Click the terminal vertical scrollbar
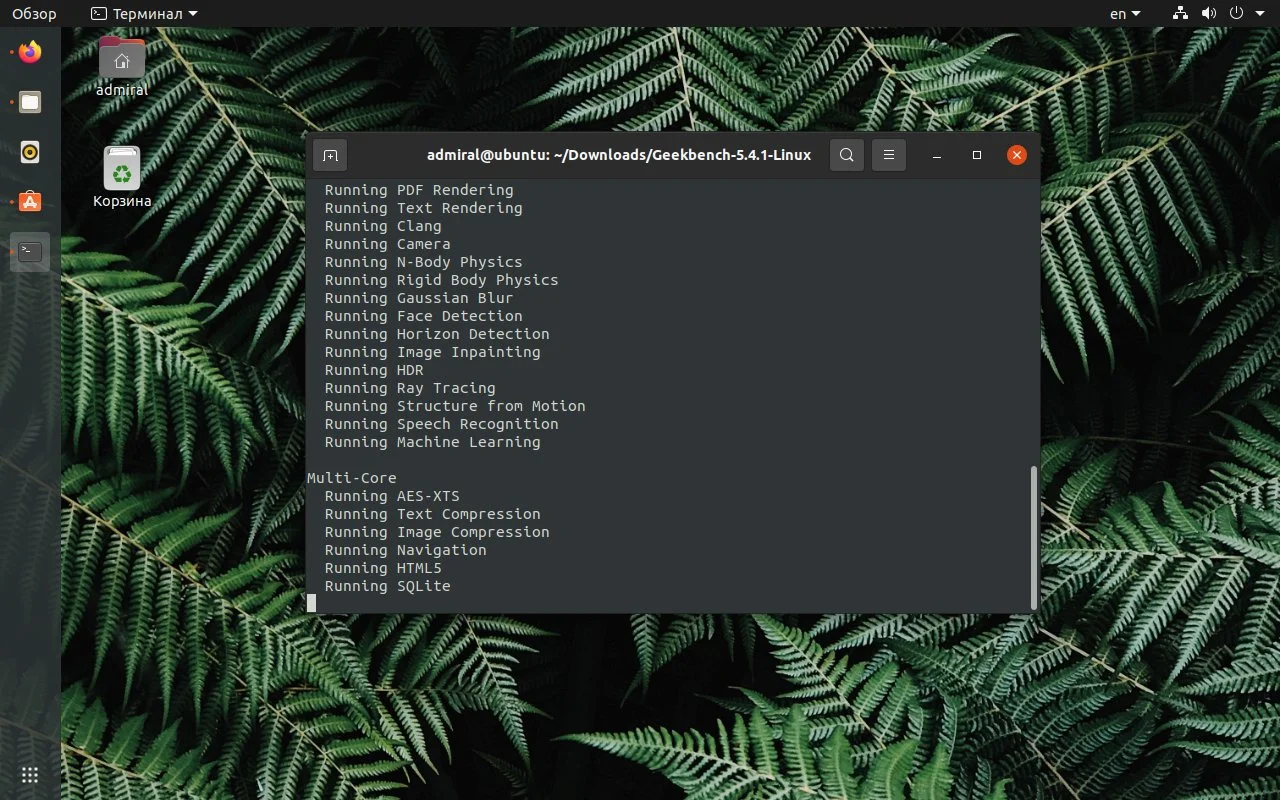The width and height of the screenshot is (1280, 800). (x=1034, y=537)
